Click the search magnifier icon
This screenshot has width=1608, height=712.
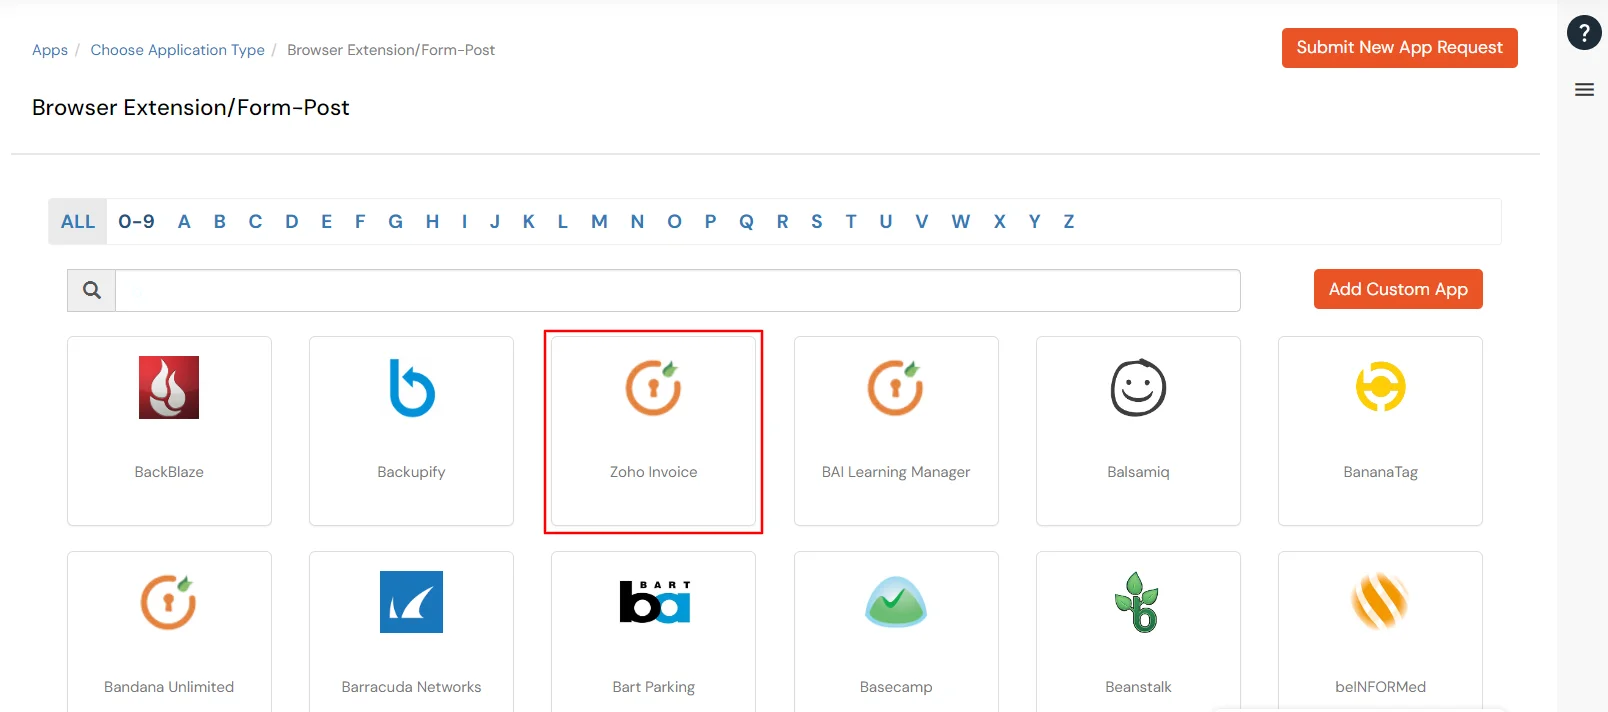click(92, 290)
